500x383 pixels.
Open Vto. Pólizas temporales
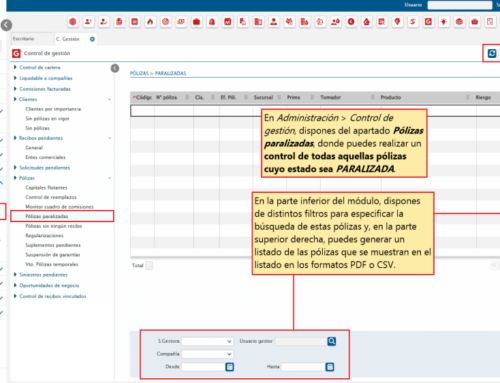tap(52, 264)
